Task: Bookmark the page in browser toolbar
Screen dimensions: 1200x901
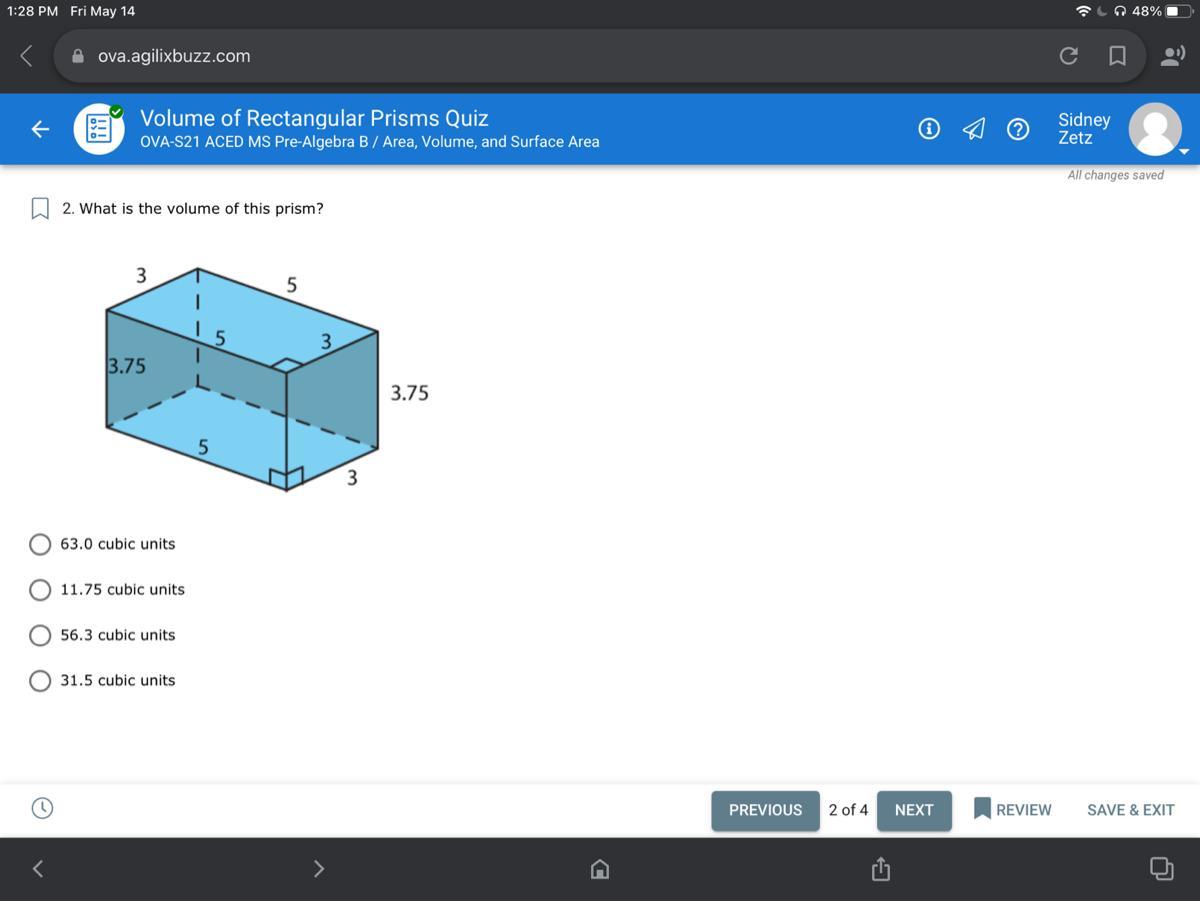Action: pos(1117,57)
